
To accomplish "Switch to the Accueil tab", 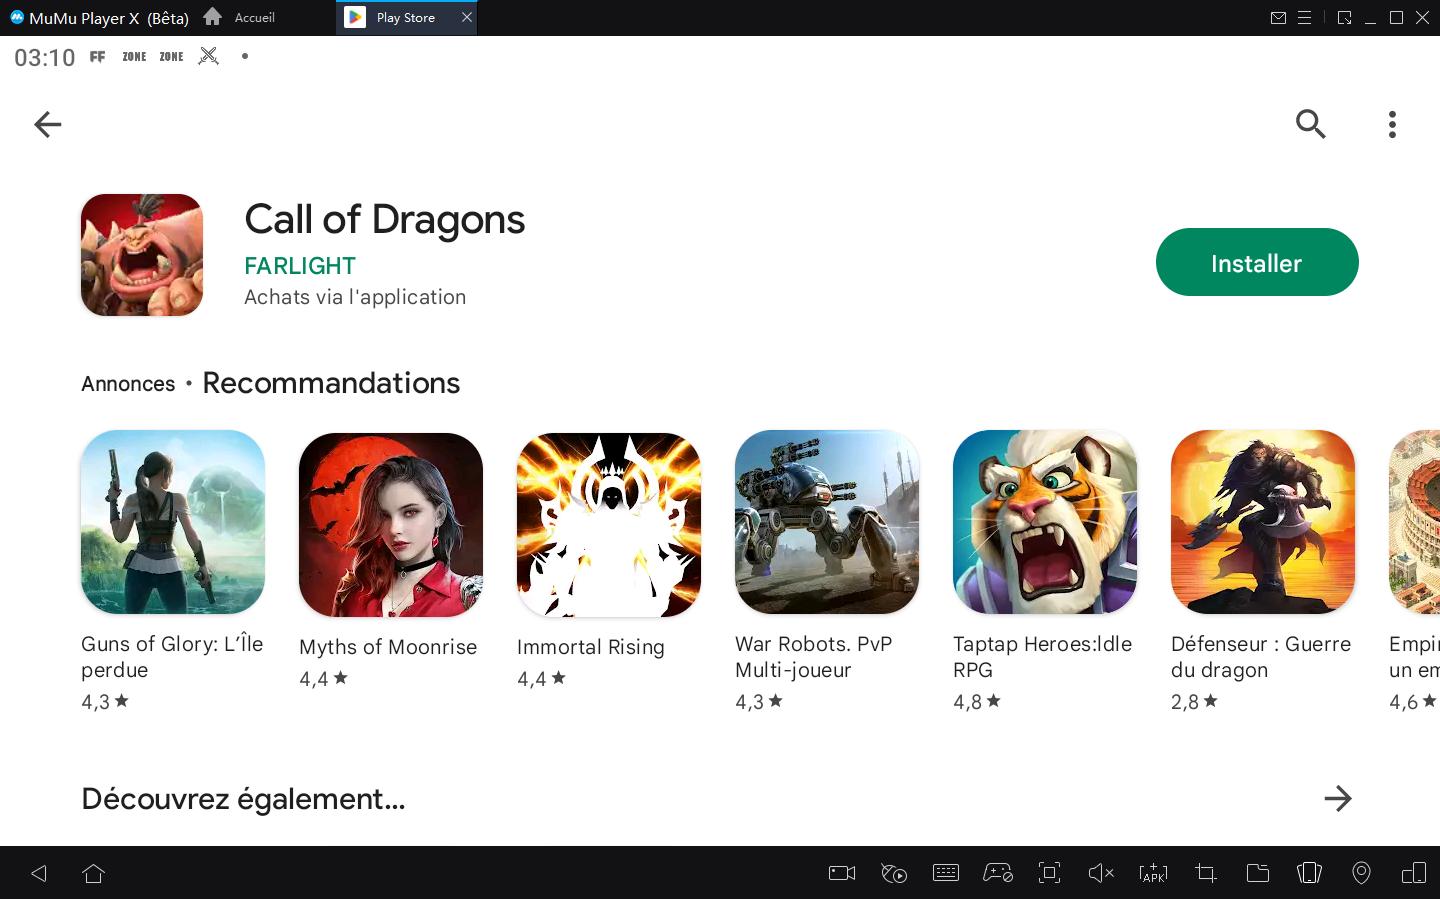I will pyautogui.click(x=240, y=18).
